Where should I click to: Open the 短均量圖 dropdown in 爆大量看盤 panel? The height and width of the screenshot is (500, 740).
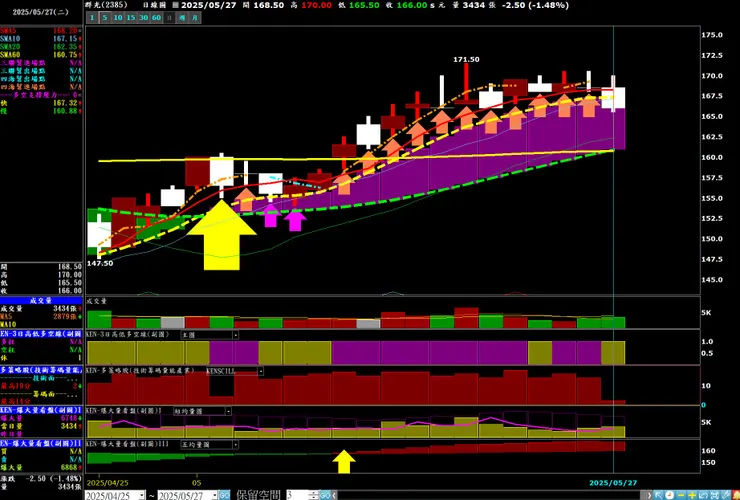[202, 411]
